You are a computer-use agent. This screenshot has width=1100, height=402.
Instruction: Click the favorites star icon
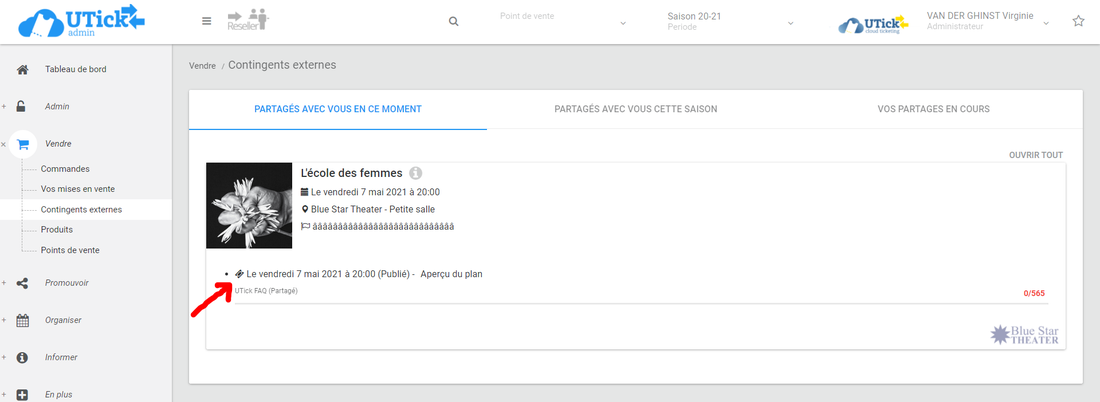(x=1078, y=21)
